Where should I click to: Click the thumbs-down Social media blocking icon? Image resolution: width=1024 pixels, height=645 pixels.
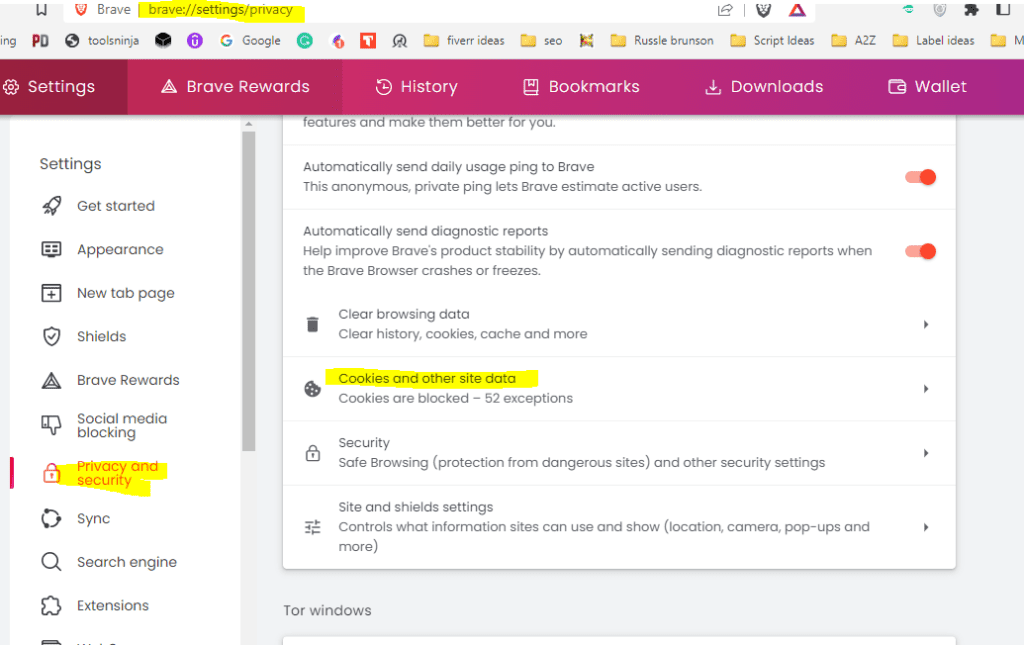coord(52,426)
